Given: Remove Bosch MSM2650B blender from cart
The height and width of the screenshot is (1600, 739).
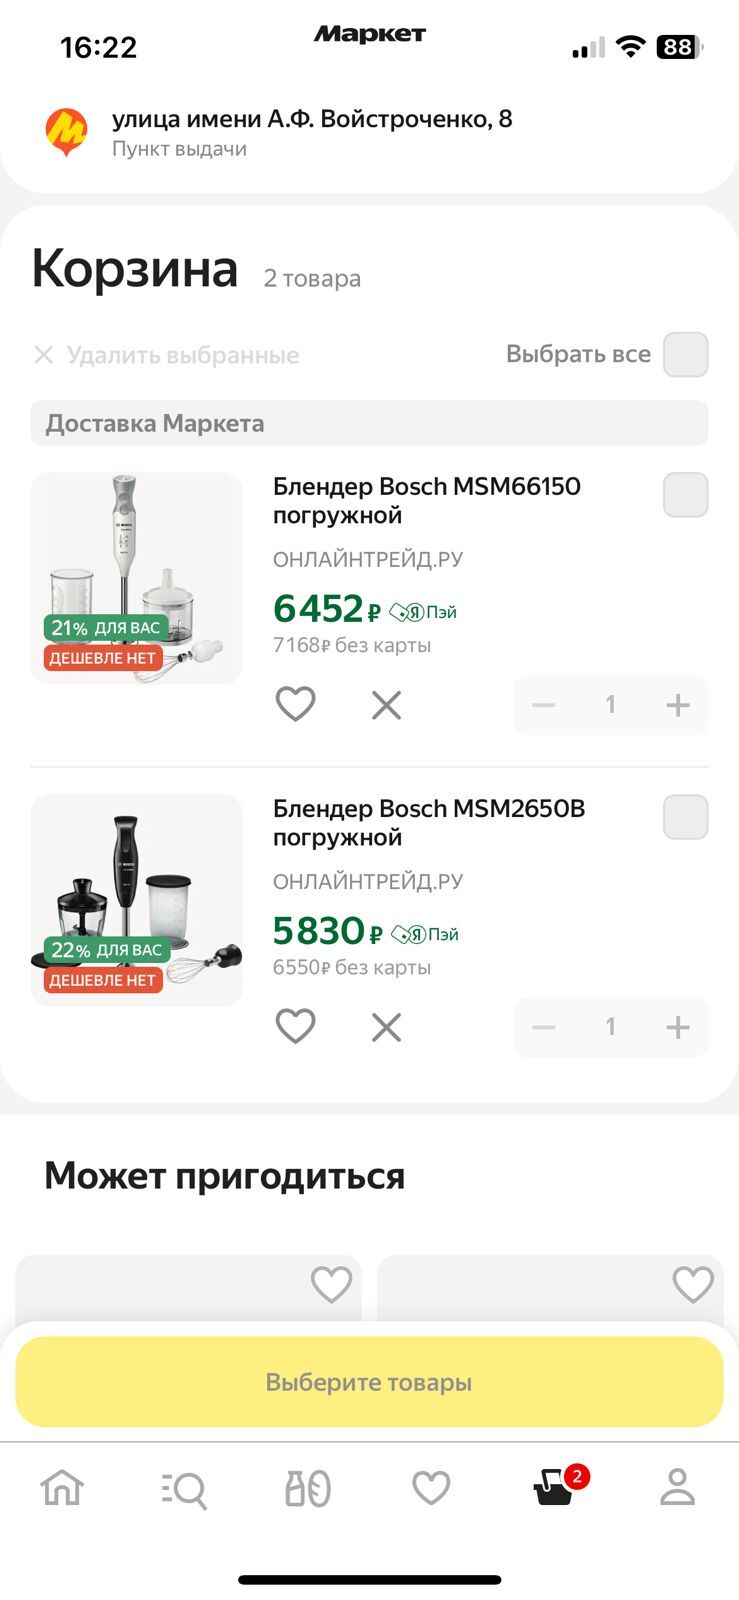Looking at the screenshot, I should [386, 1027].
